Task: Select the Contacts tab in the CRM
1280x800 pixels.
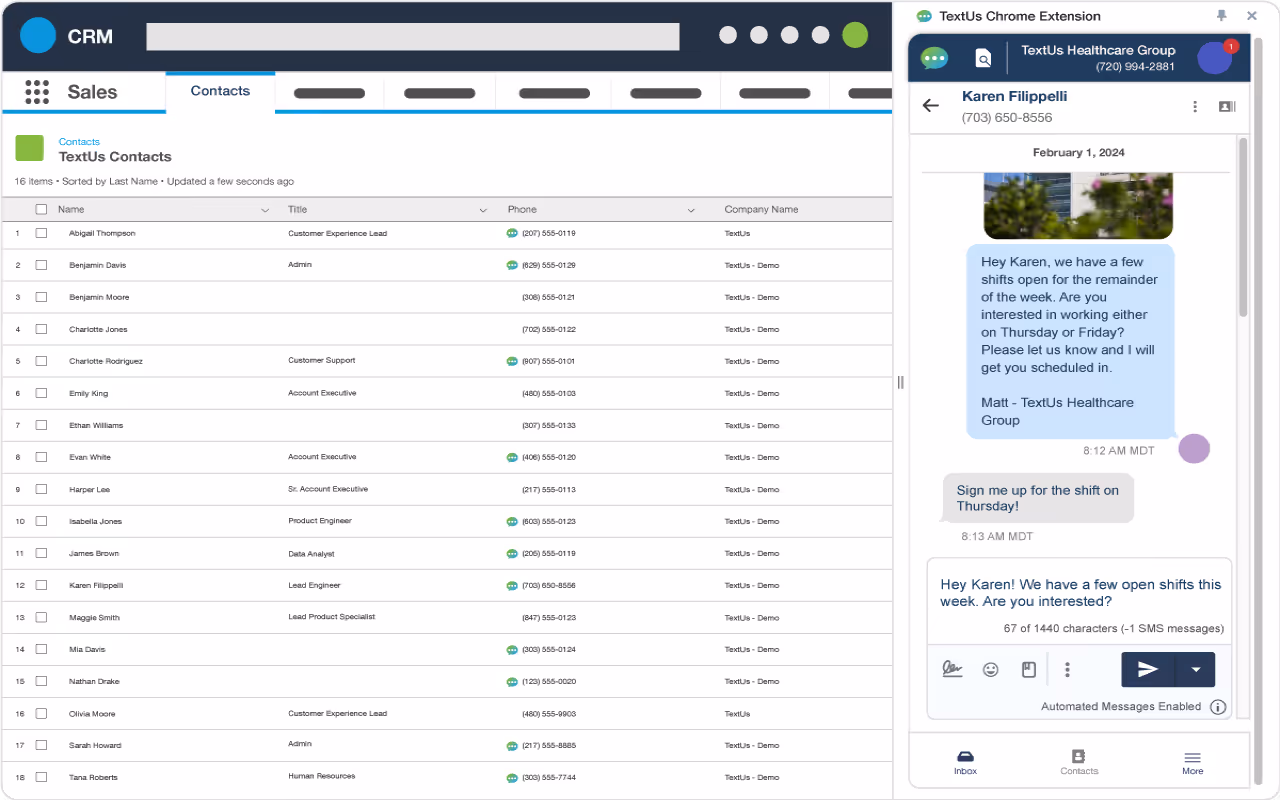Action: pyautogui.click(x=219, y=91)
